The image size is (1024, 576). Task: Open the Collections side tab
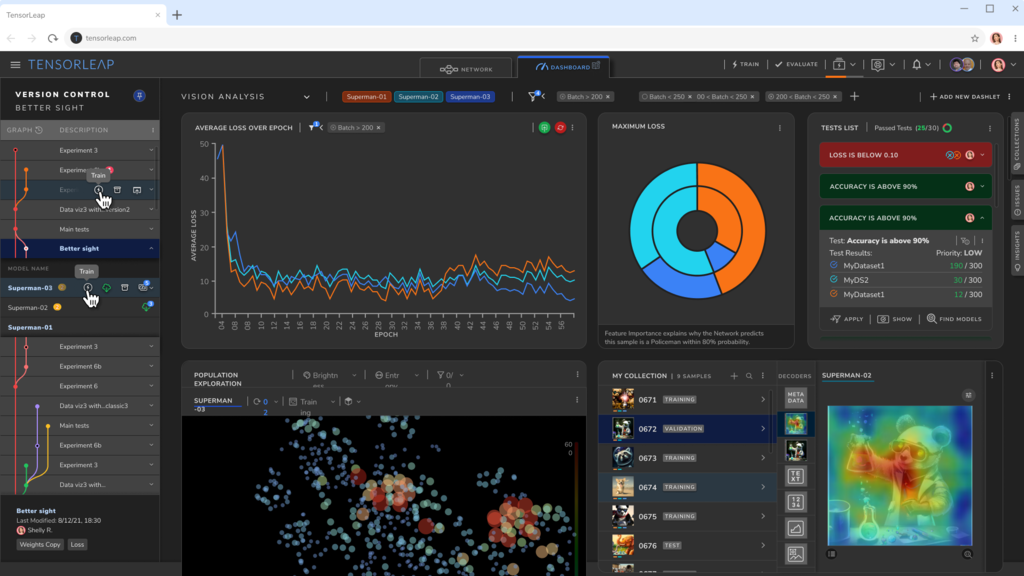click(1017, 145)
